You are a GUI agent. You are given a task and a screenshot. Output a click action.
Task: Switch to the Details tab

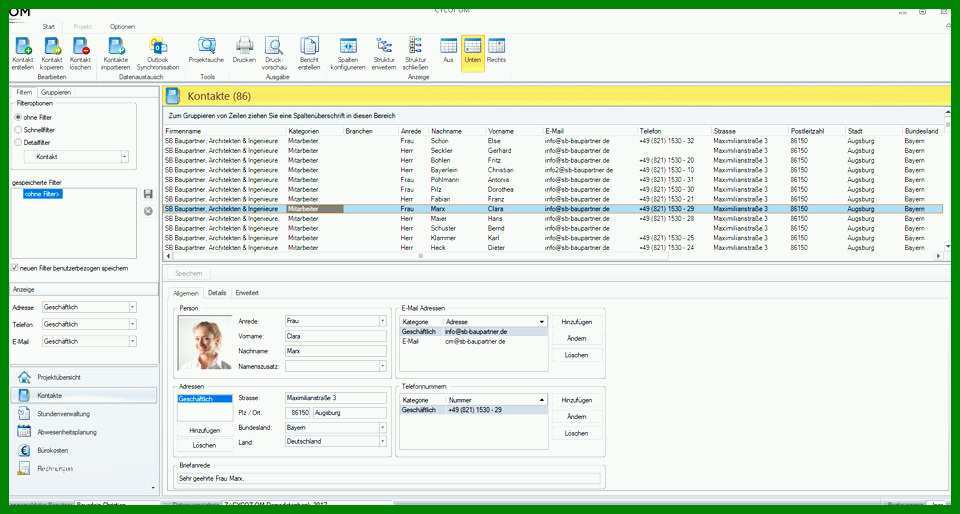[217, 293]
